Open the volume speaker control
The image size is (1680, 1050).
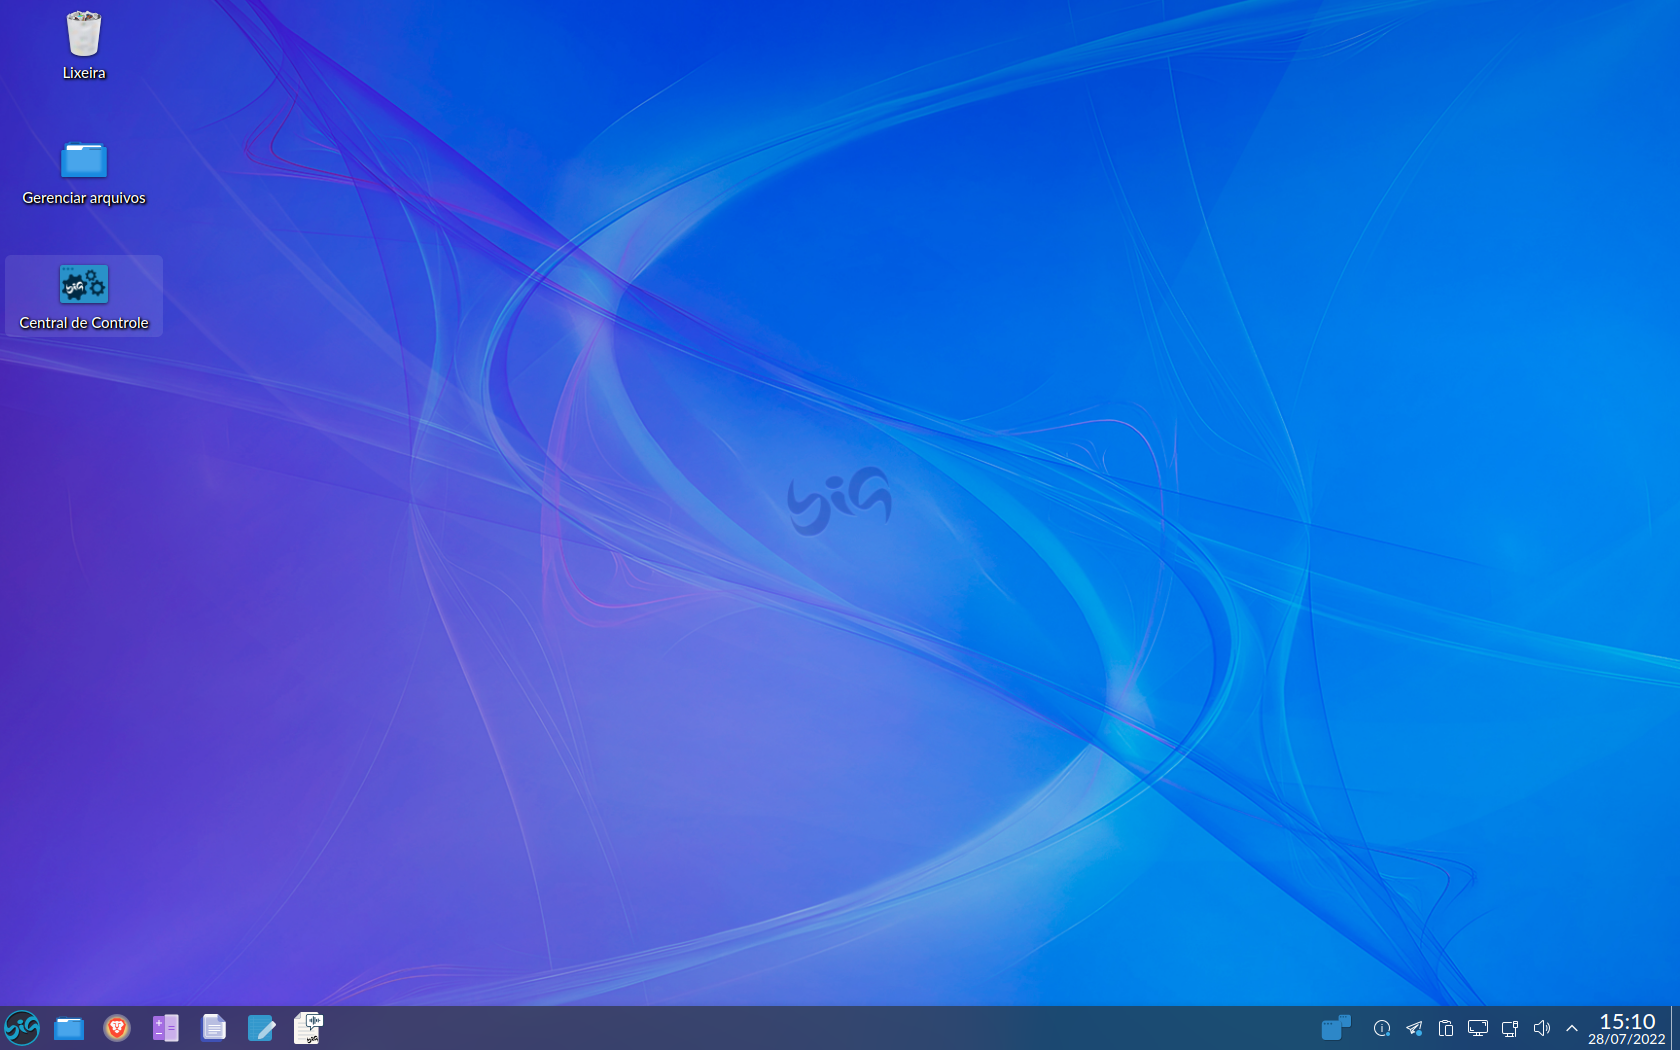1542,1028
